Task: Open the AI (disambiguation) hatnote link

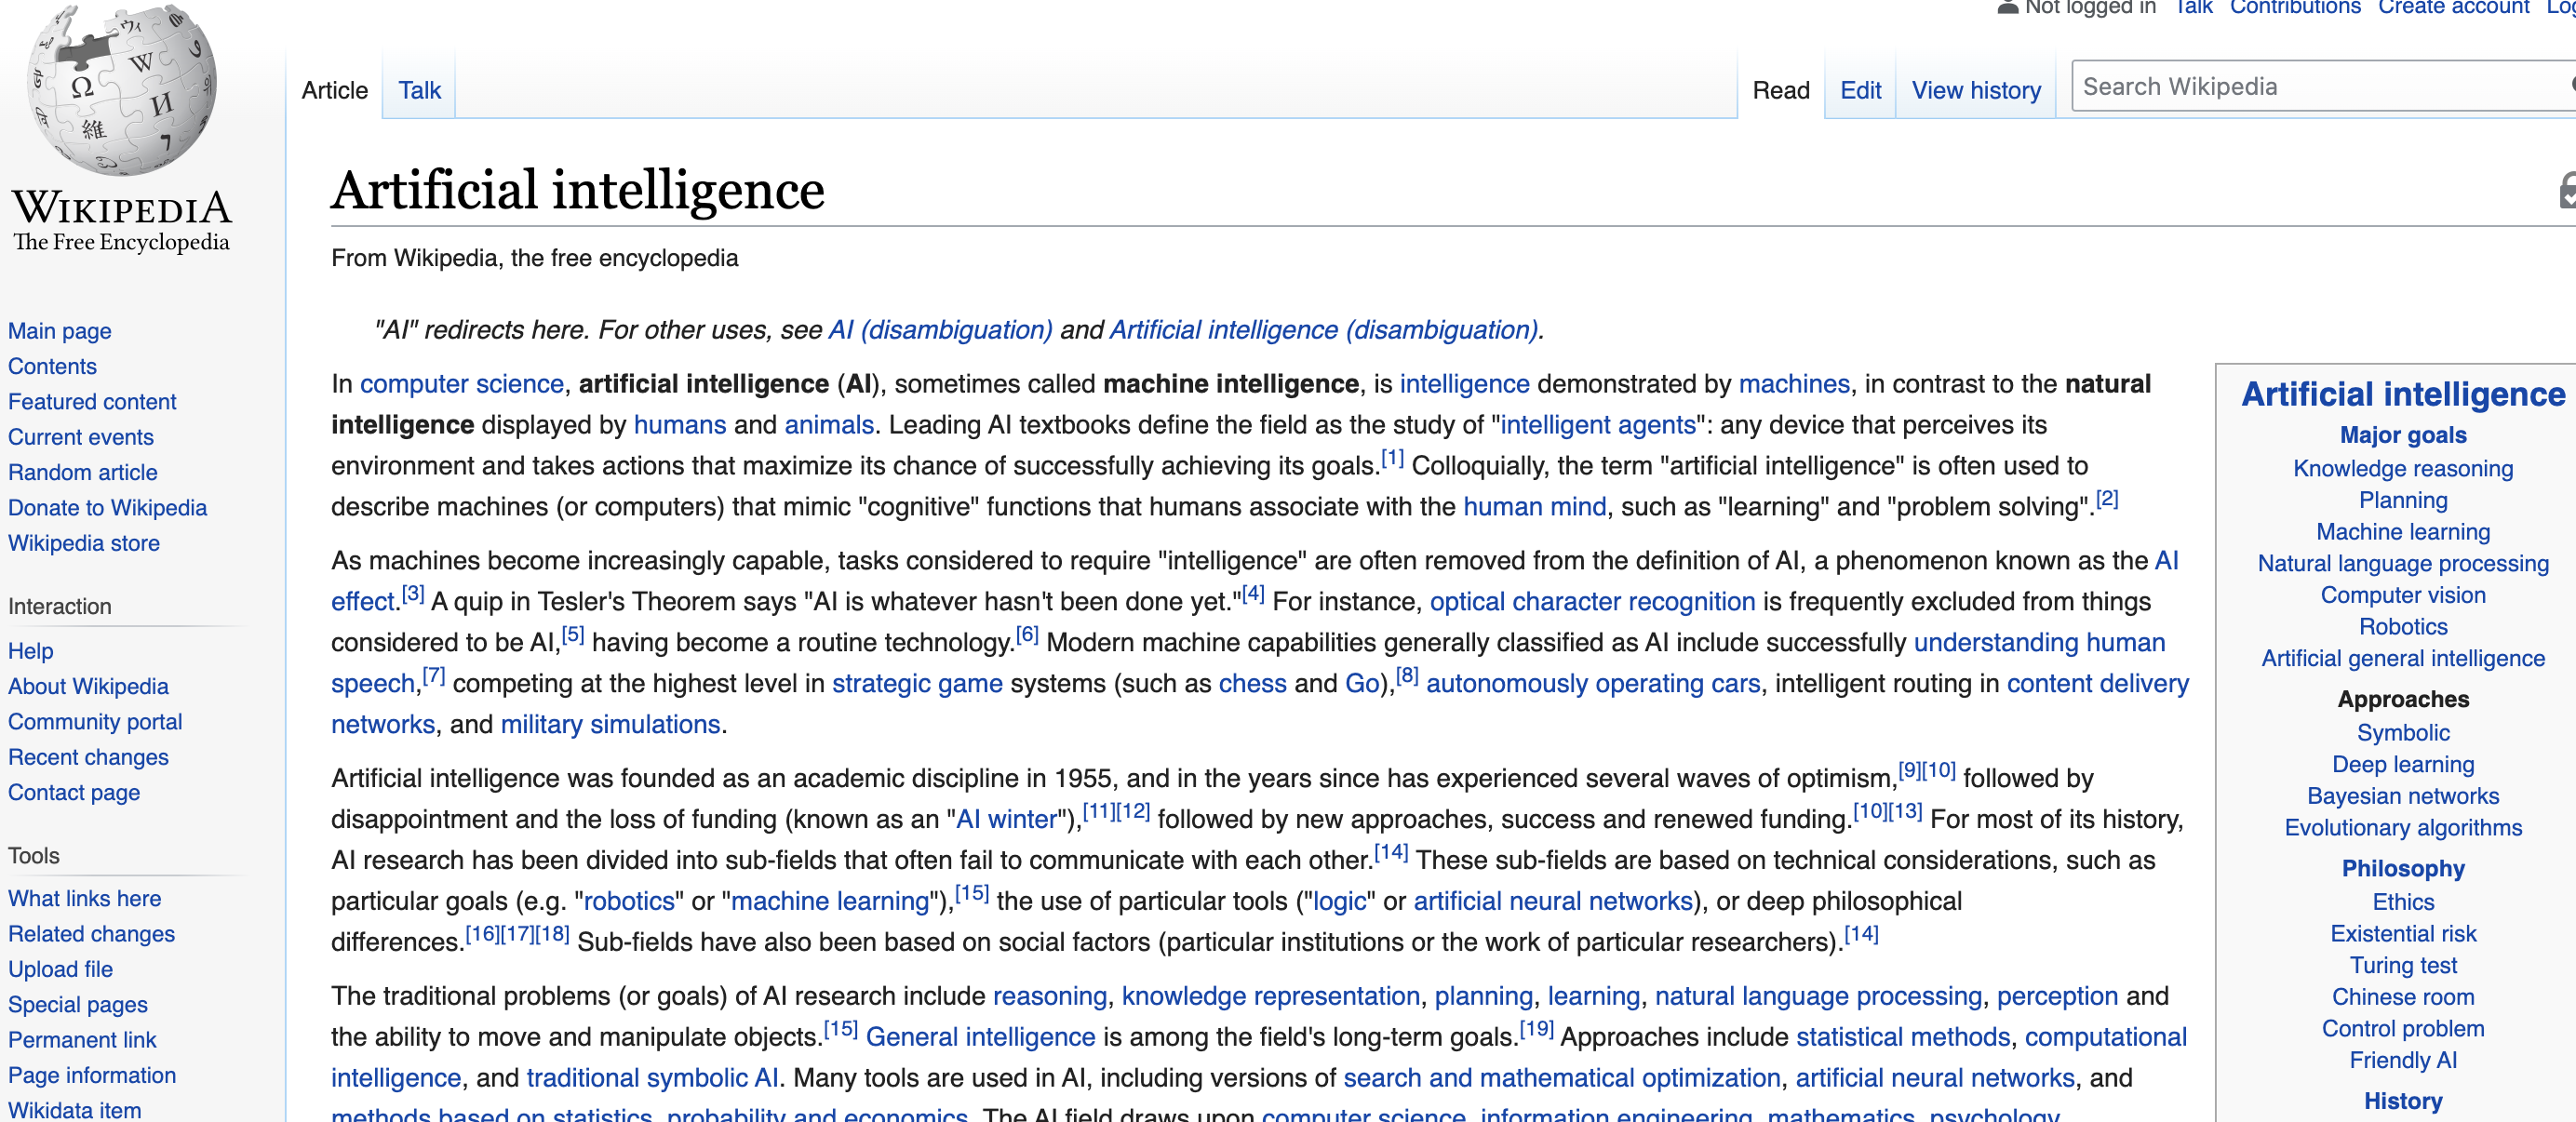Action: (940, 330)
